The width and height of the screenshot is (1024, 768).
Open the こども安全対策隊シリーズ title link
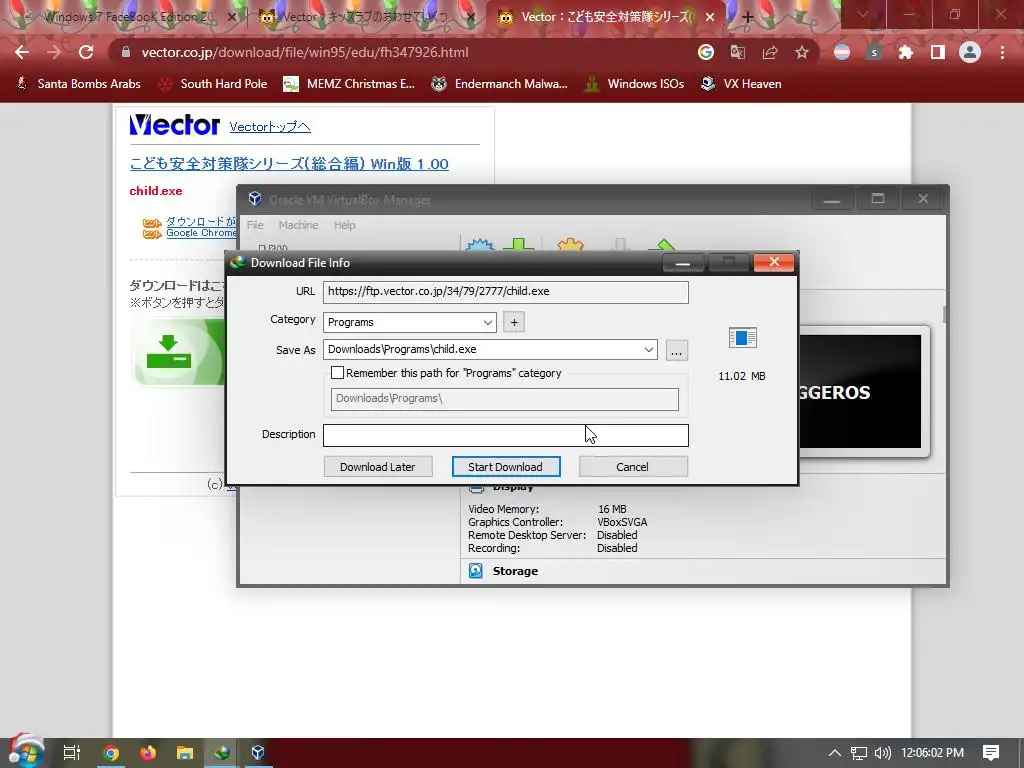(289, 164)
